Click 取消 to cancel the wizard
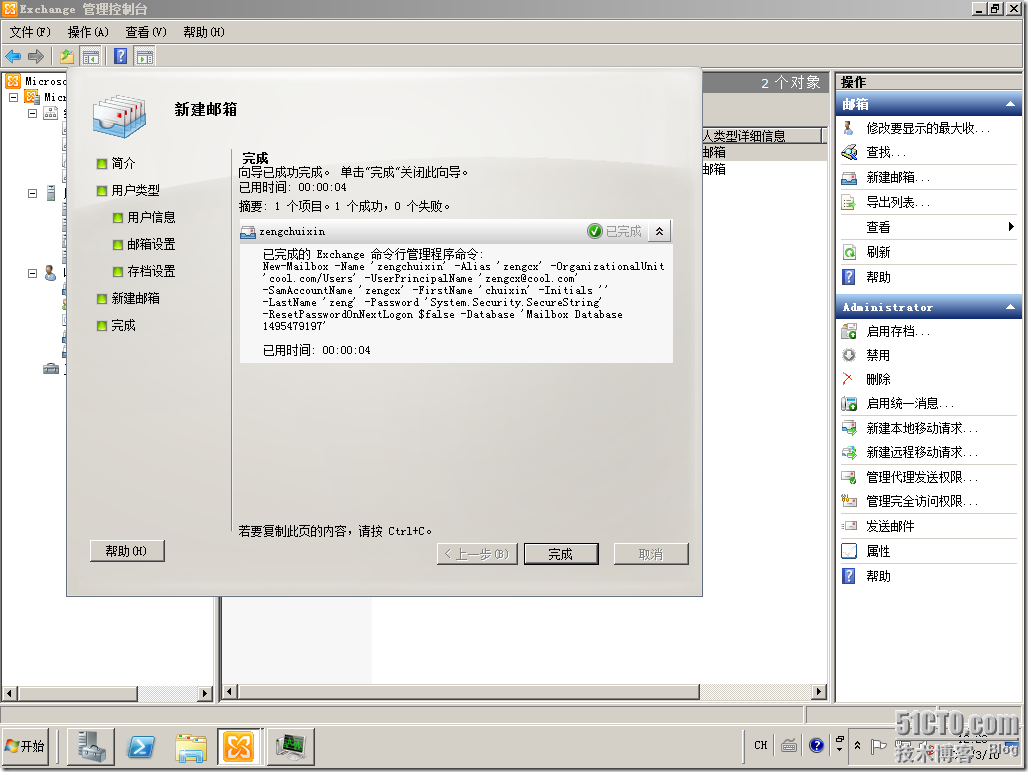Screen dimensions: 1028x772 click(x=650, y=553)
